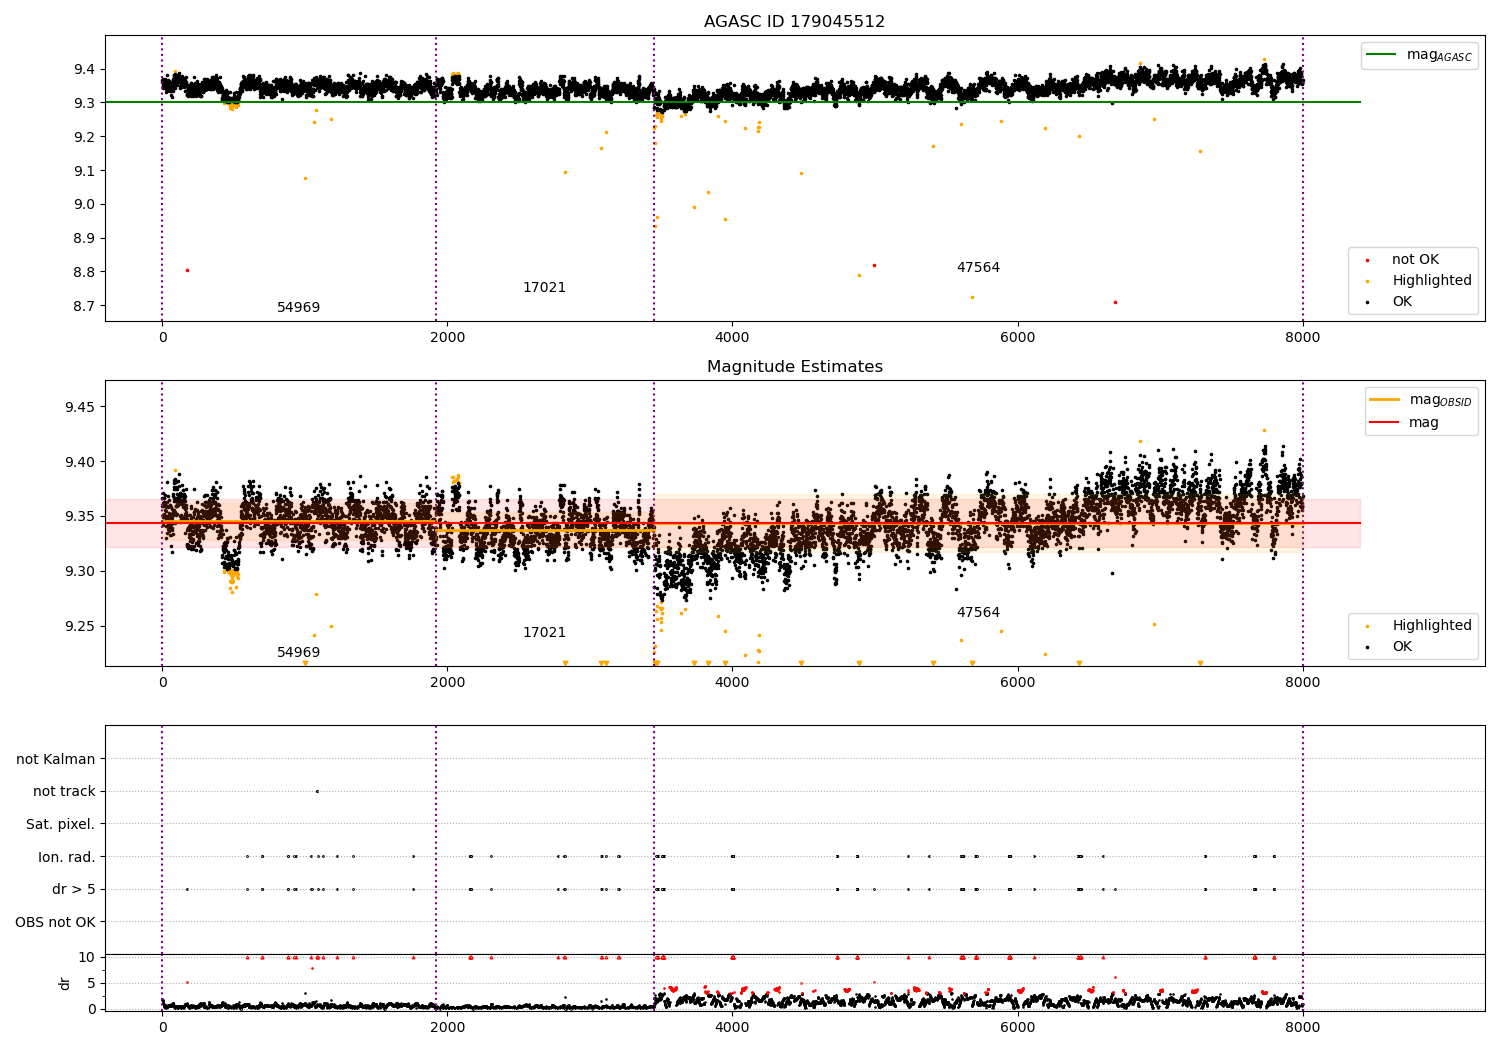Click the red line sample beside 'mag' legend entry
This screenshot has height=1050, width=1500.
[1385, 422]
